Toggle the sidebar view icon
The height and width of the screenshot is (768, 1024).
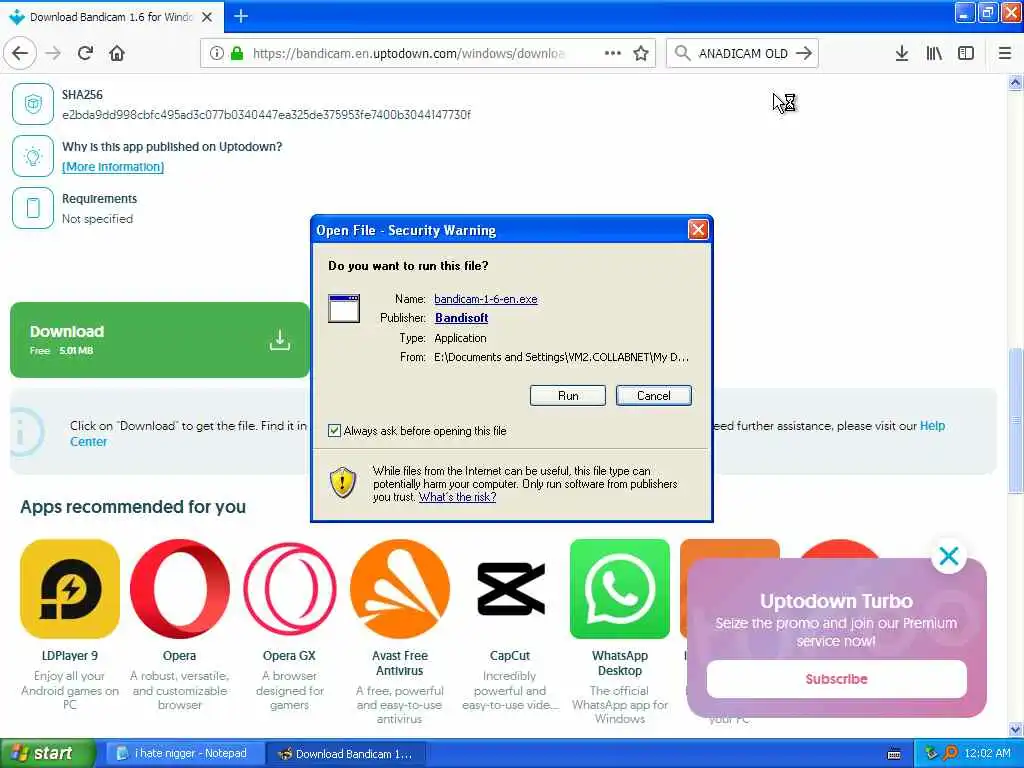click(966, 53)
